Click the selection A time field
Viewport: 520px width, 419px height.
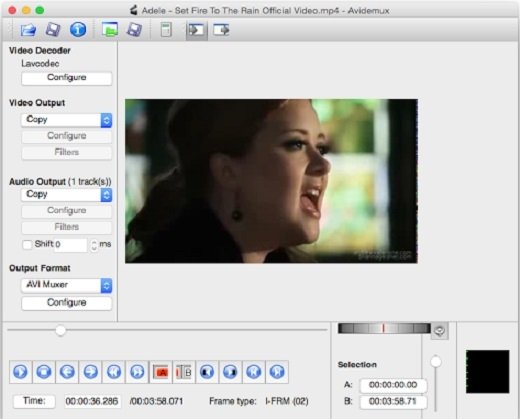coord(393,385)
